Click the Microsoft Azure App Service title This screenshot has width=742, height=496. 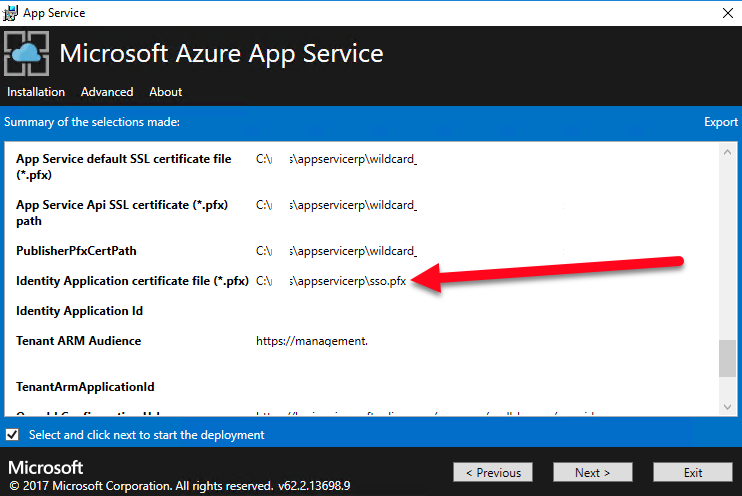coord(221,53)
